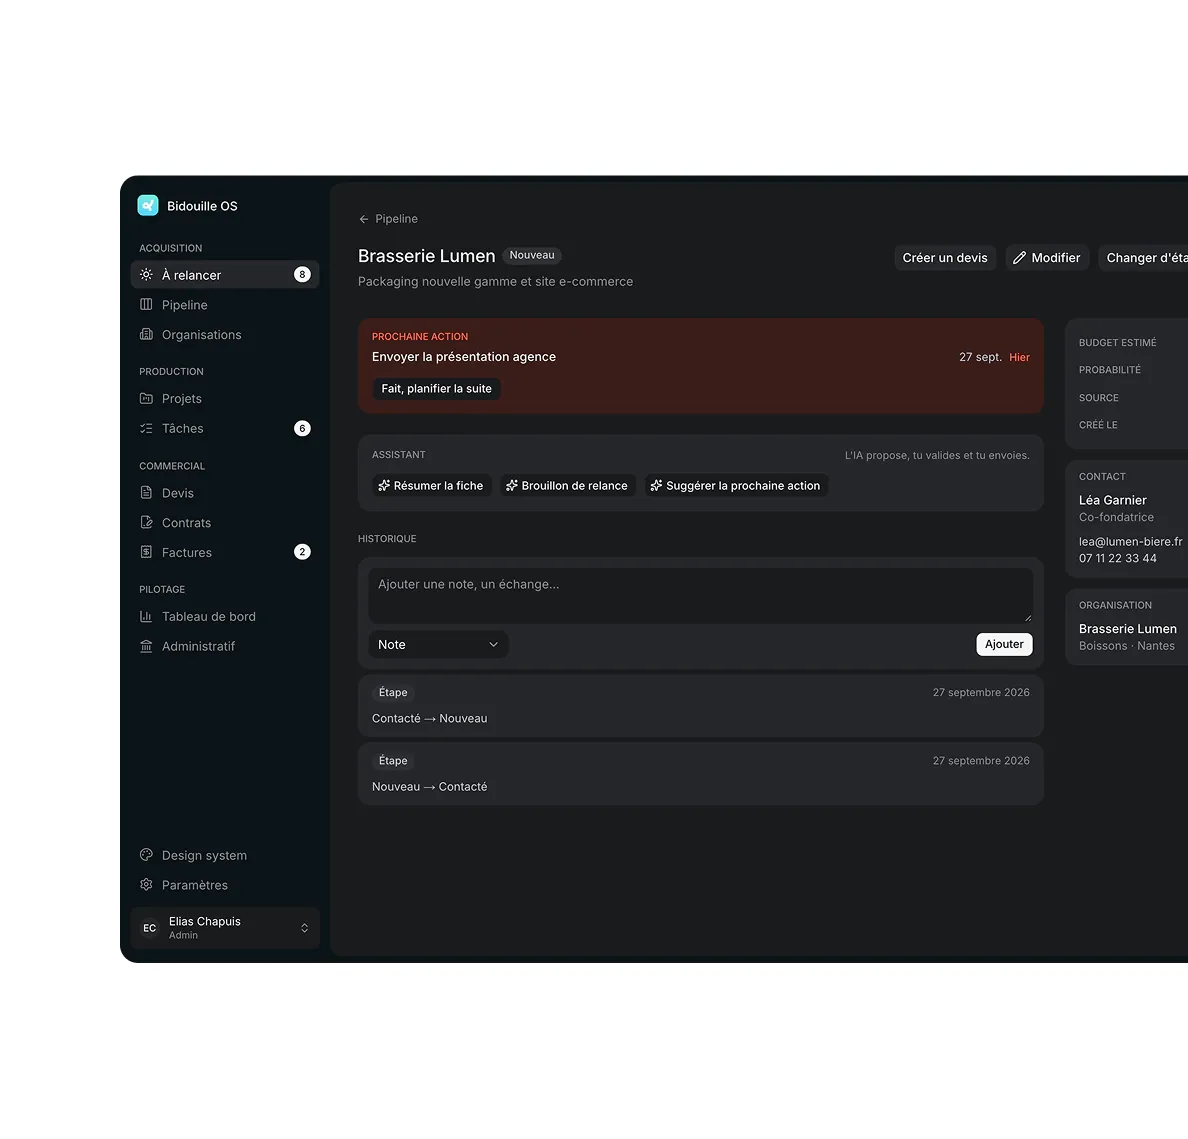Click the Organisations building icon
1188x1139 pixels.
coord(146,334)
